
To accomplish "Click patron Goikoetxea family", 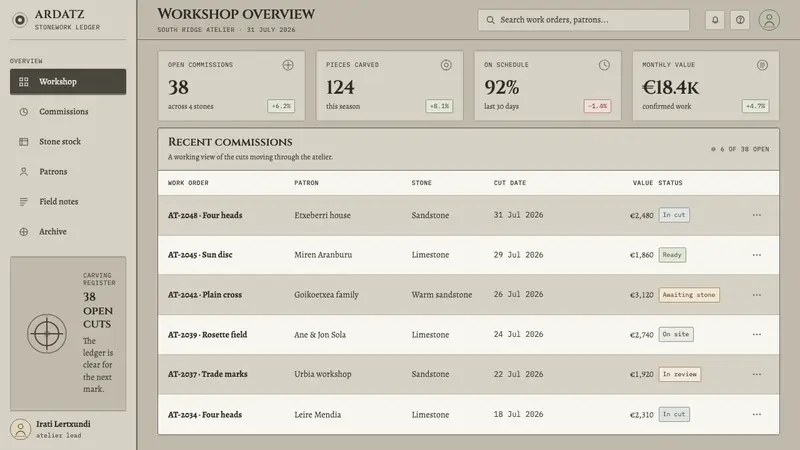I will [x=327, y=294].
